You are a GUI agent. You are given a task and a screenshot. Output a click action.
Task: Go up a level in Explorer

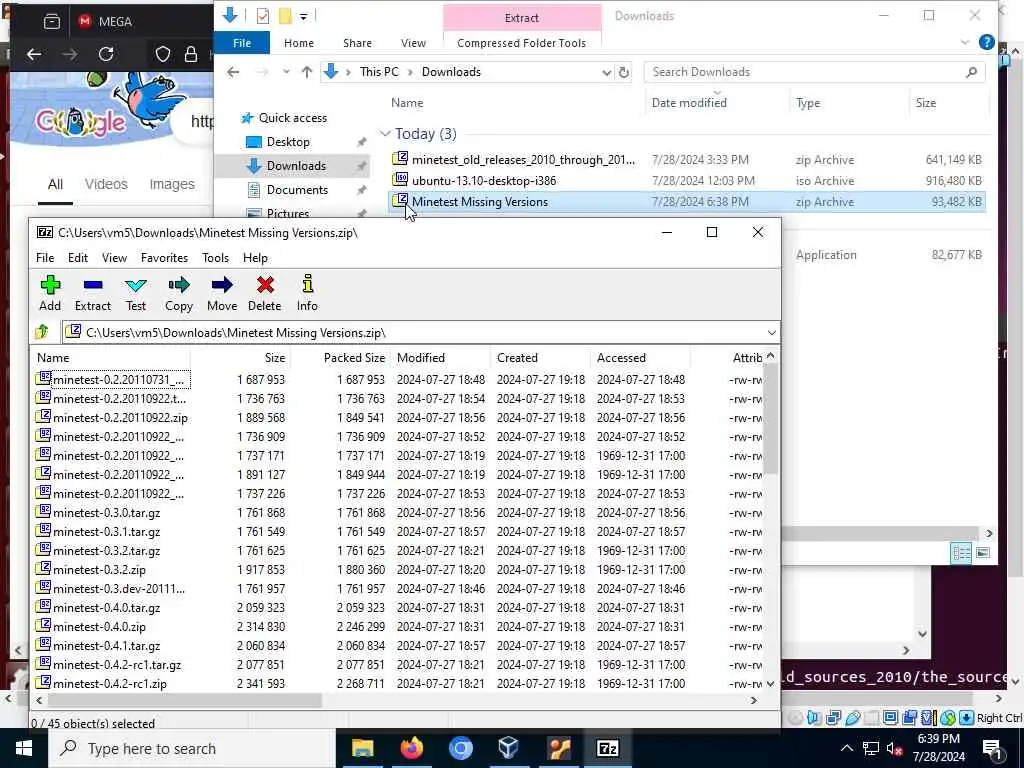click(306, 72)
